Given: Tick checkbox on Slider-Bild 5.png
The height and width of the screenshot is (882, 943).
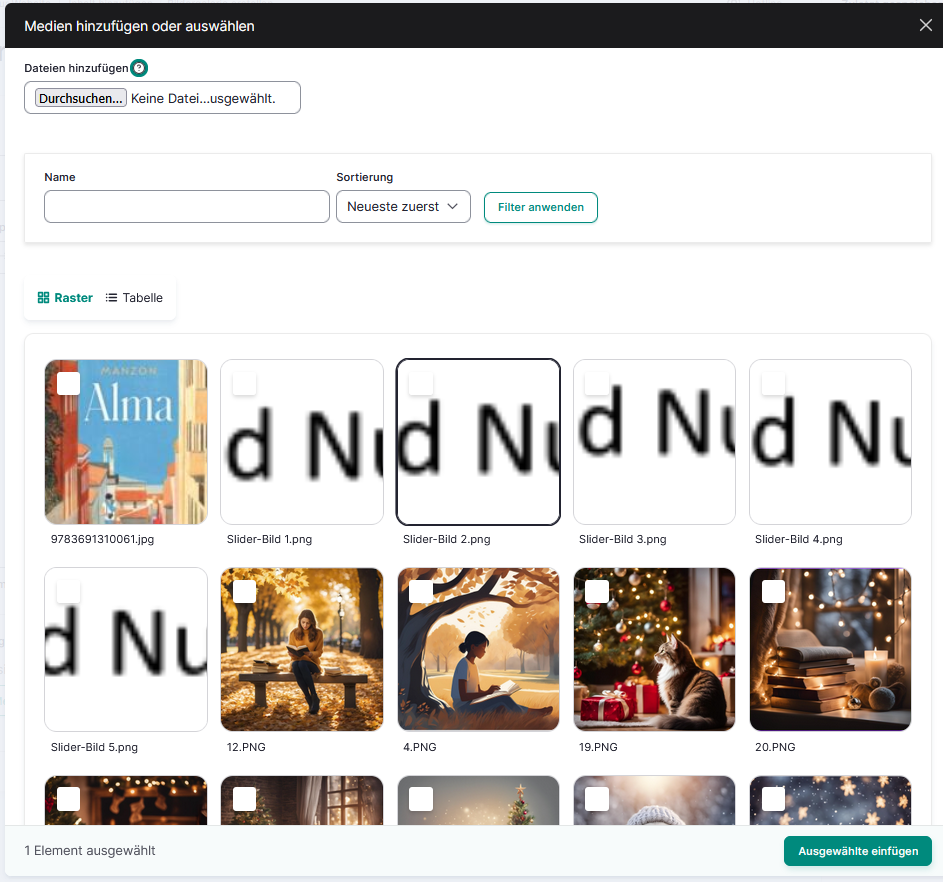Looking at the screenshot, I should [69, 591].
